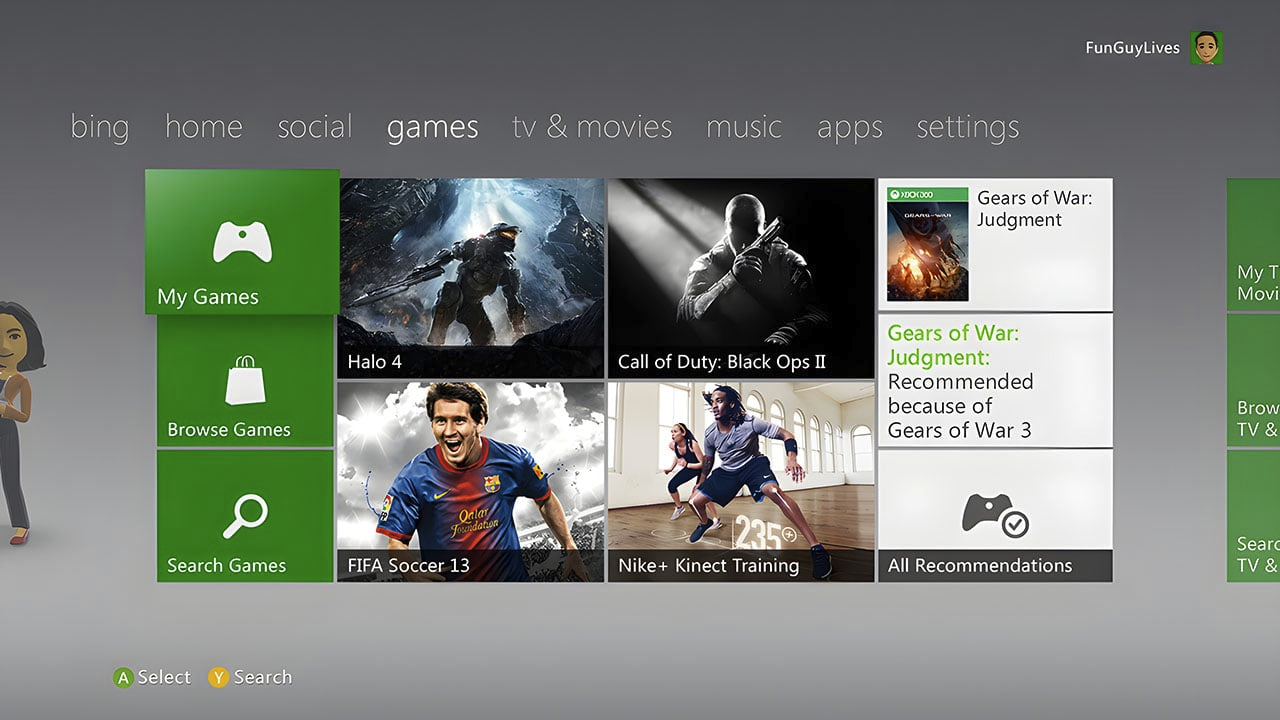Switch to tv & movies tab
The width and height of the screenshot is (1280, 720).
point(592,127)
